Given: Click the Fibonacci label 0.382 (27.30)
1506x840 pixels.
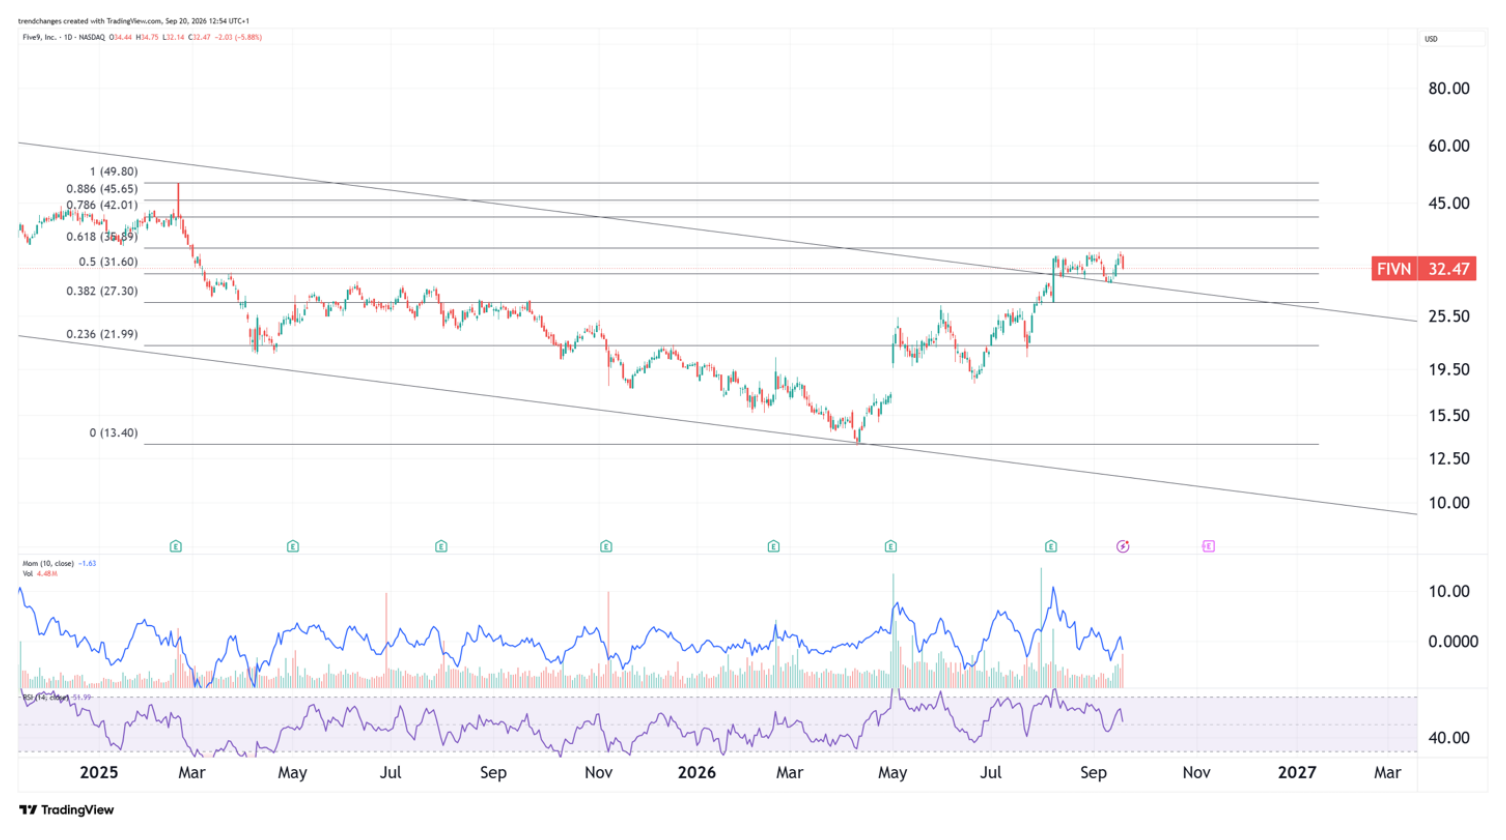Looking at the screenshot, I should coord(102,291).
